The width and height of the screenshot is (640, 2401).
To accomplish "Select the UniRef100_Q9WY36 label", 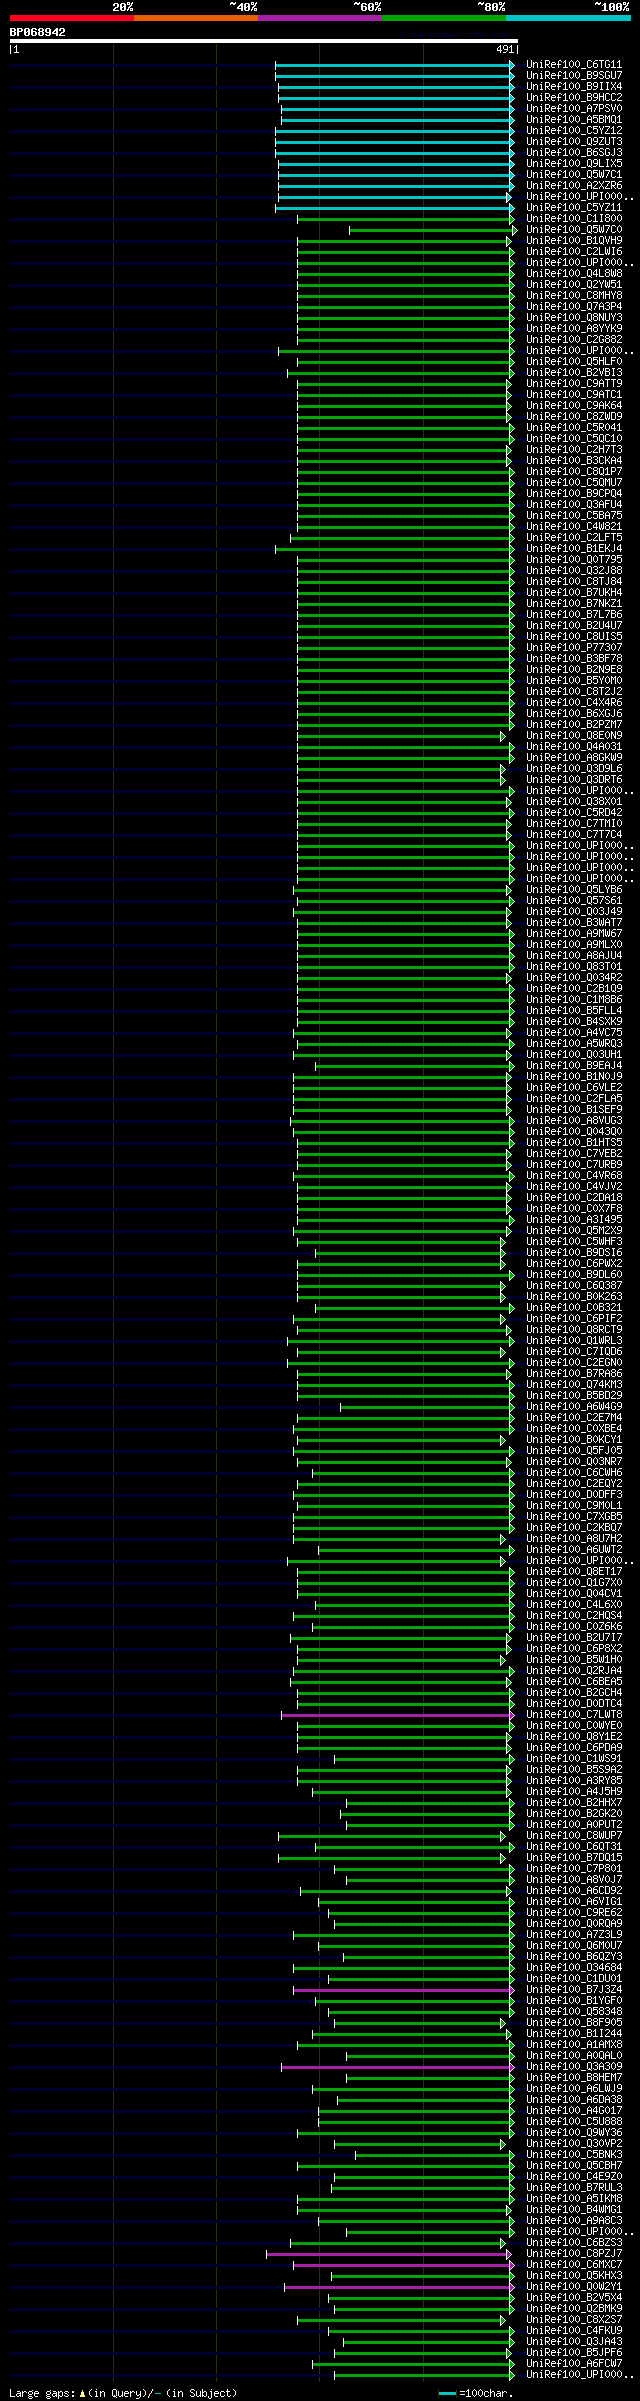I will tap(574, 2133).
